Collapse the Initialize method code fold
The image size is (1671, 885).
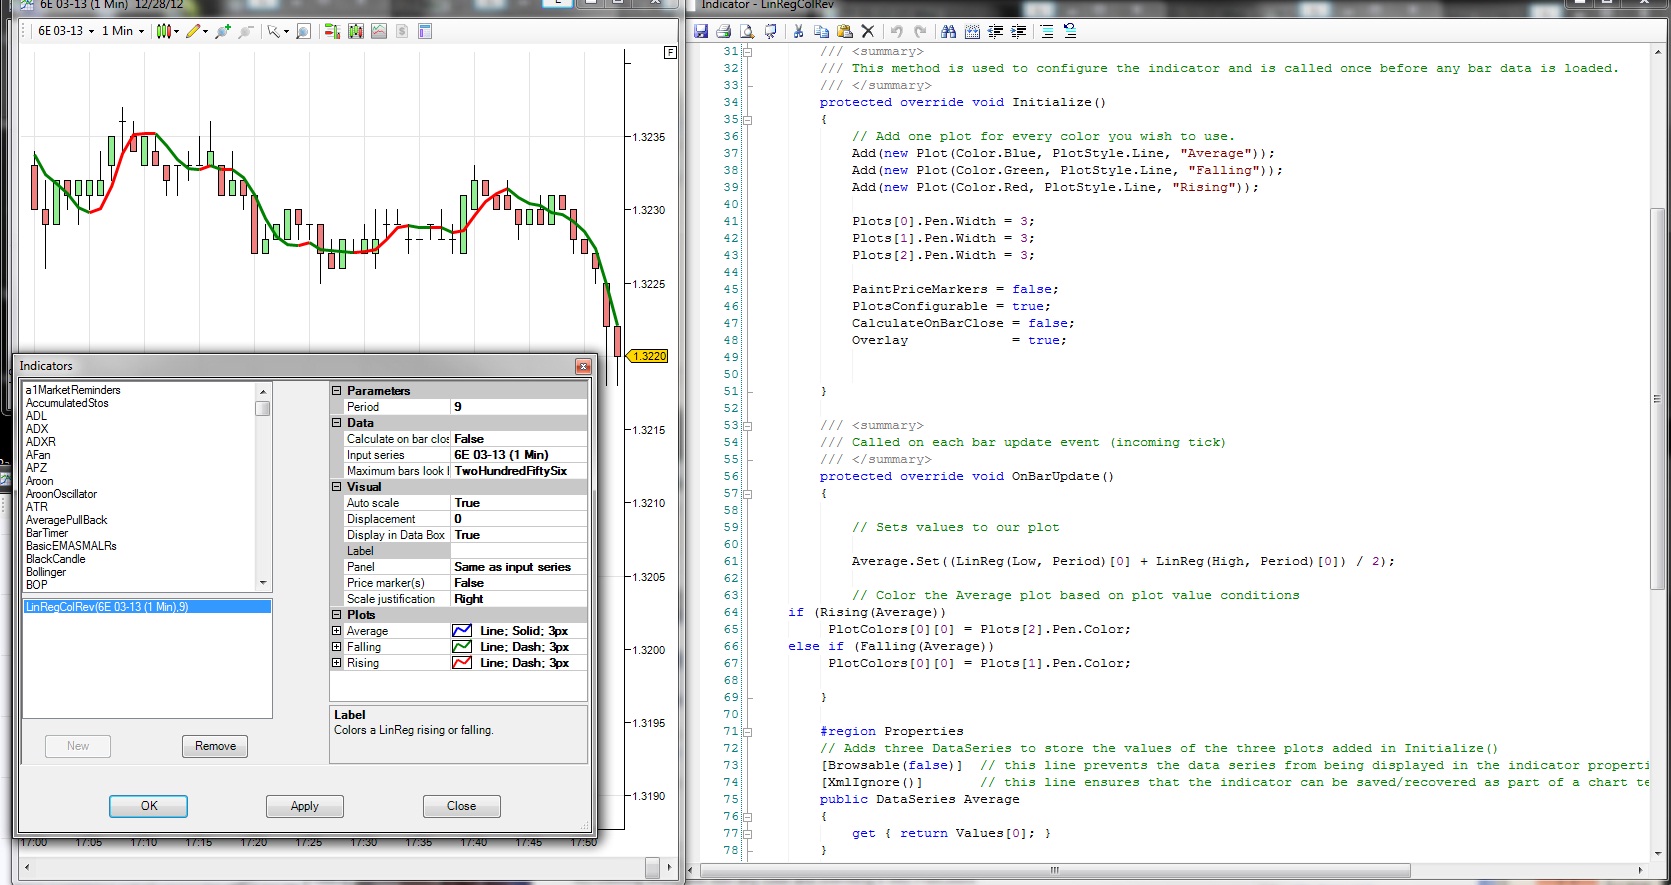[x=747, y=119]
